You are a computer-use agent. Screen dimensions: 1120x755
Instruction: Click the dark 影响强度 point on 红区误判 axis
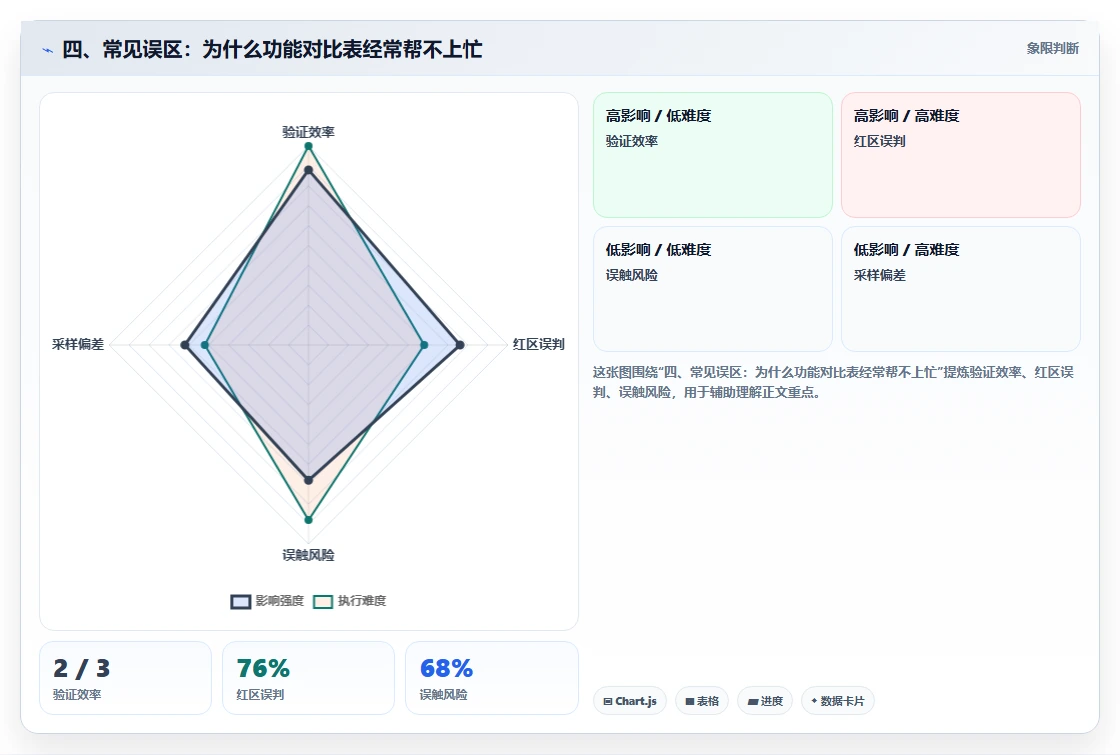click(460, 345)
